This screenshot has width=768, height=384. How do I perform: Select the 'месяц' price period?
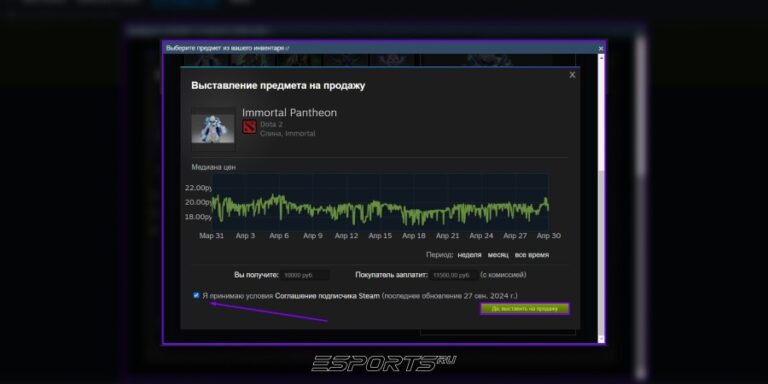tap(498, 255)
